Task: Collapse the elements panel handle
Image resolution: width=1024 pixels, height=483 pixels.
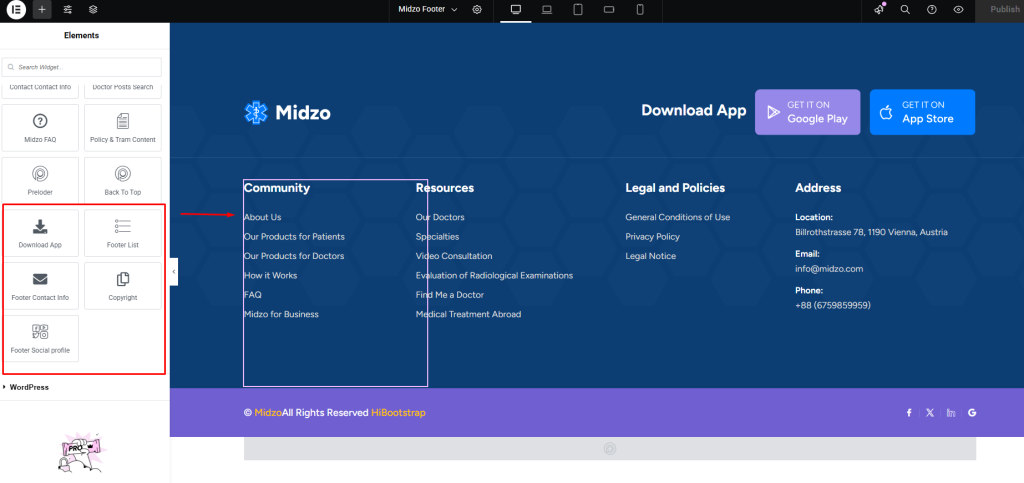Action: tap(174, 272)
